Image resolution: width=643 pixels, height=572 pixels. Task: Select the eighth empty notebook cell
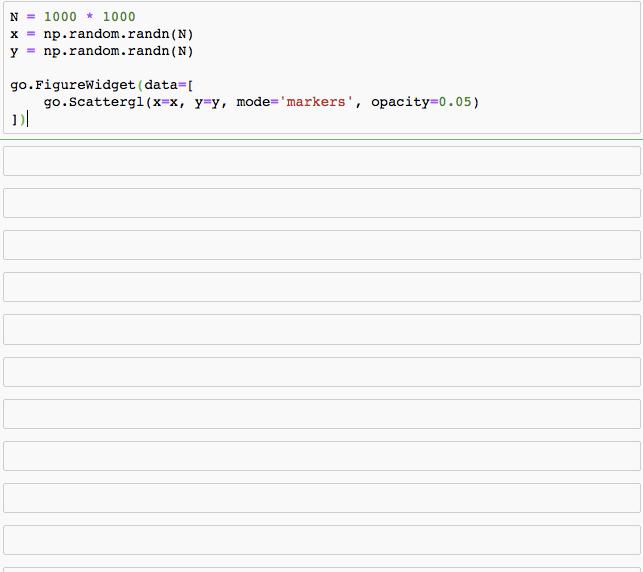[321, 456]
